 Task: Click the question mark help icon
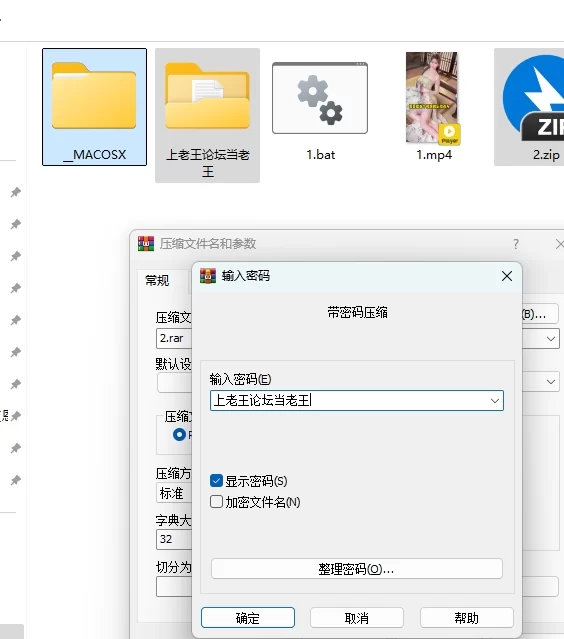coord(516,244)
